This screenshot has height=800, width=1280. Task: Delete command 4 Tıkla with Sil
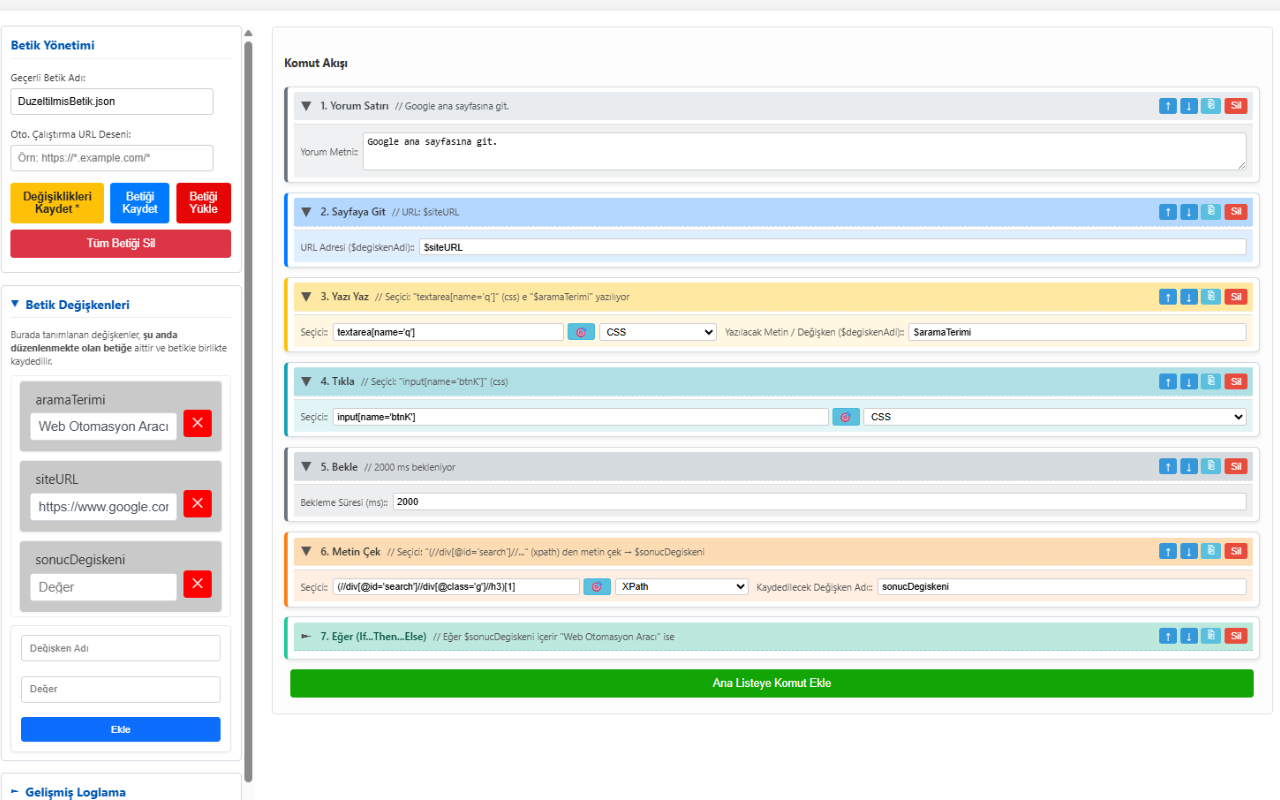[x=1236, y=382]
